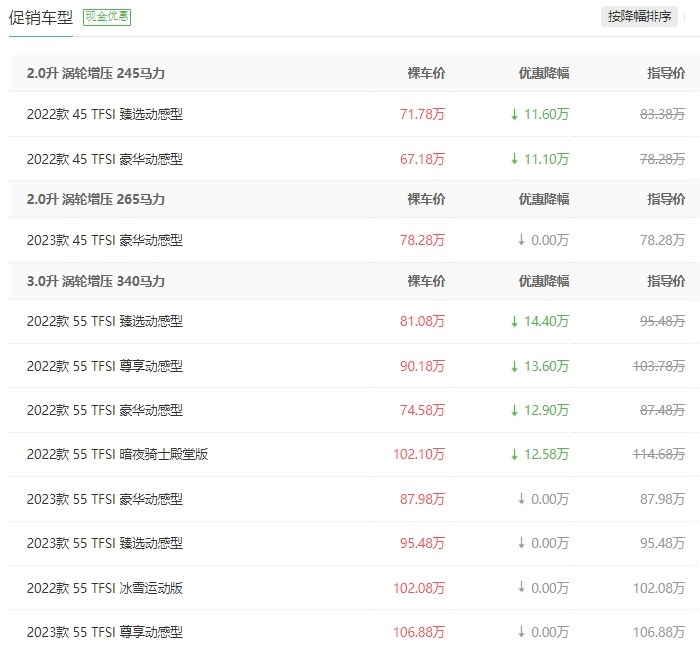Screen dimensions: 700x654
Task: Open 2023款 55 TFSI 豪华动感型 model
Action: pos(105,499)
